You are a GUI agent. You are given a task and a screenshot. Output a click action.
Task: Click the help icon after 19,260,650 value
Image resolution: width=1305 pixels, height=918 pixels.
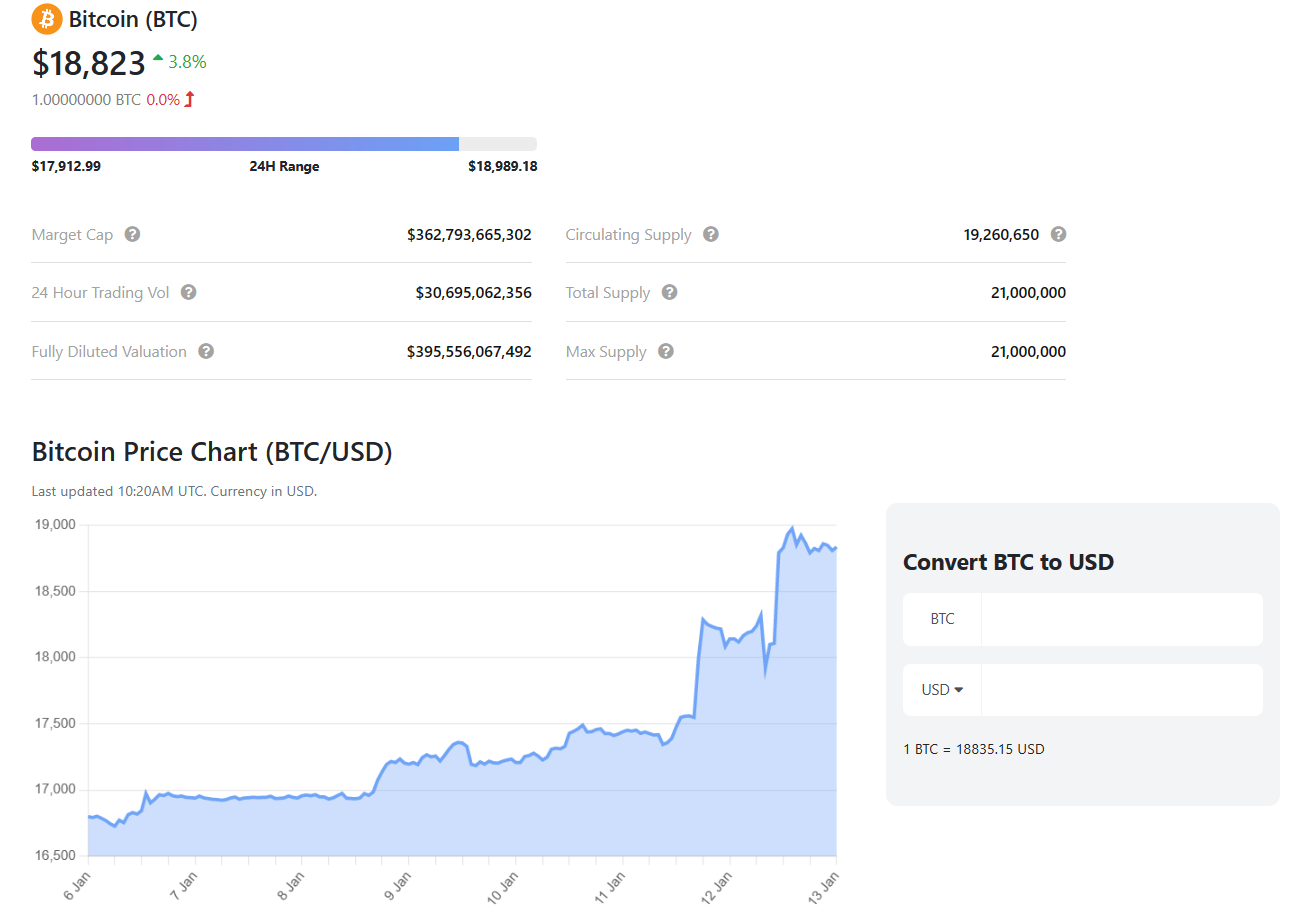[1058, 234]
